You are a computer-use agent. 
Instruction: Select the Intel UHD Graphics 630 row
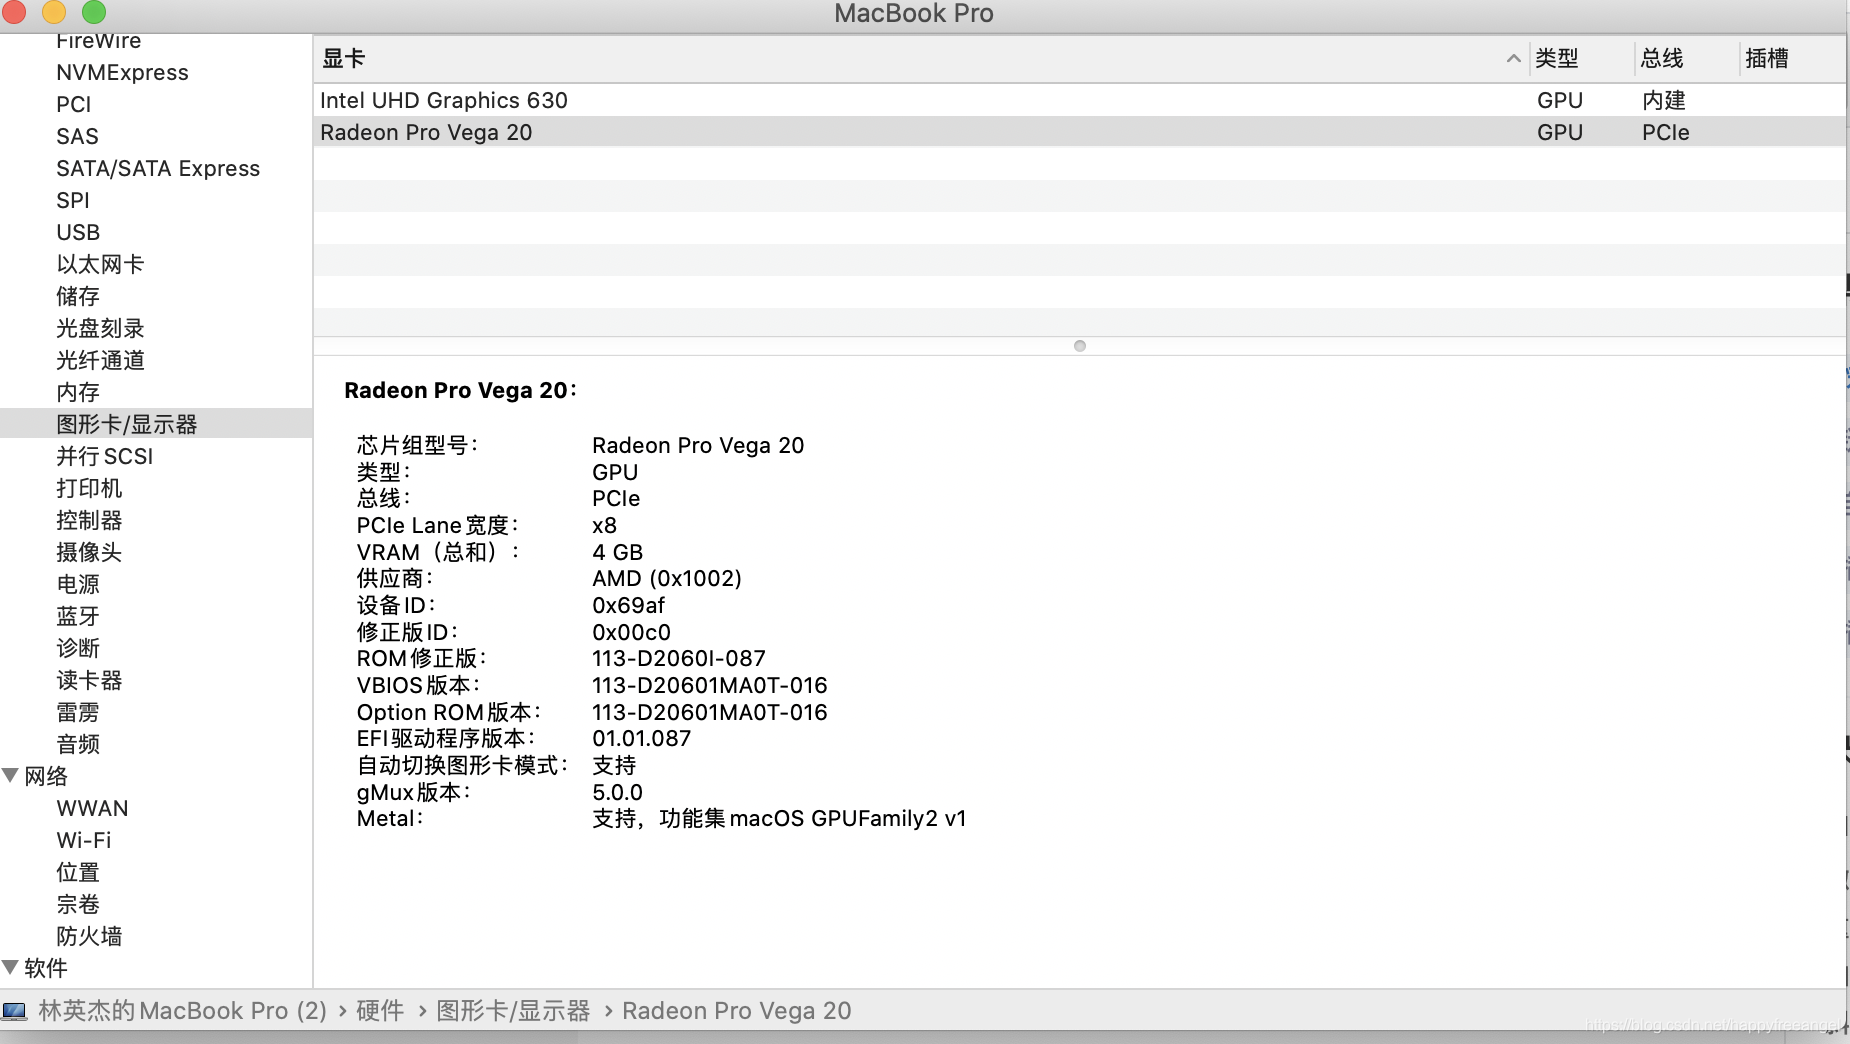1079,100
